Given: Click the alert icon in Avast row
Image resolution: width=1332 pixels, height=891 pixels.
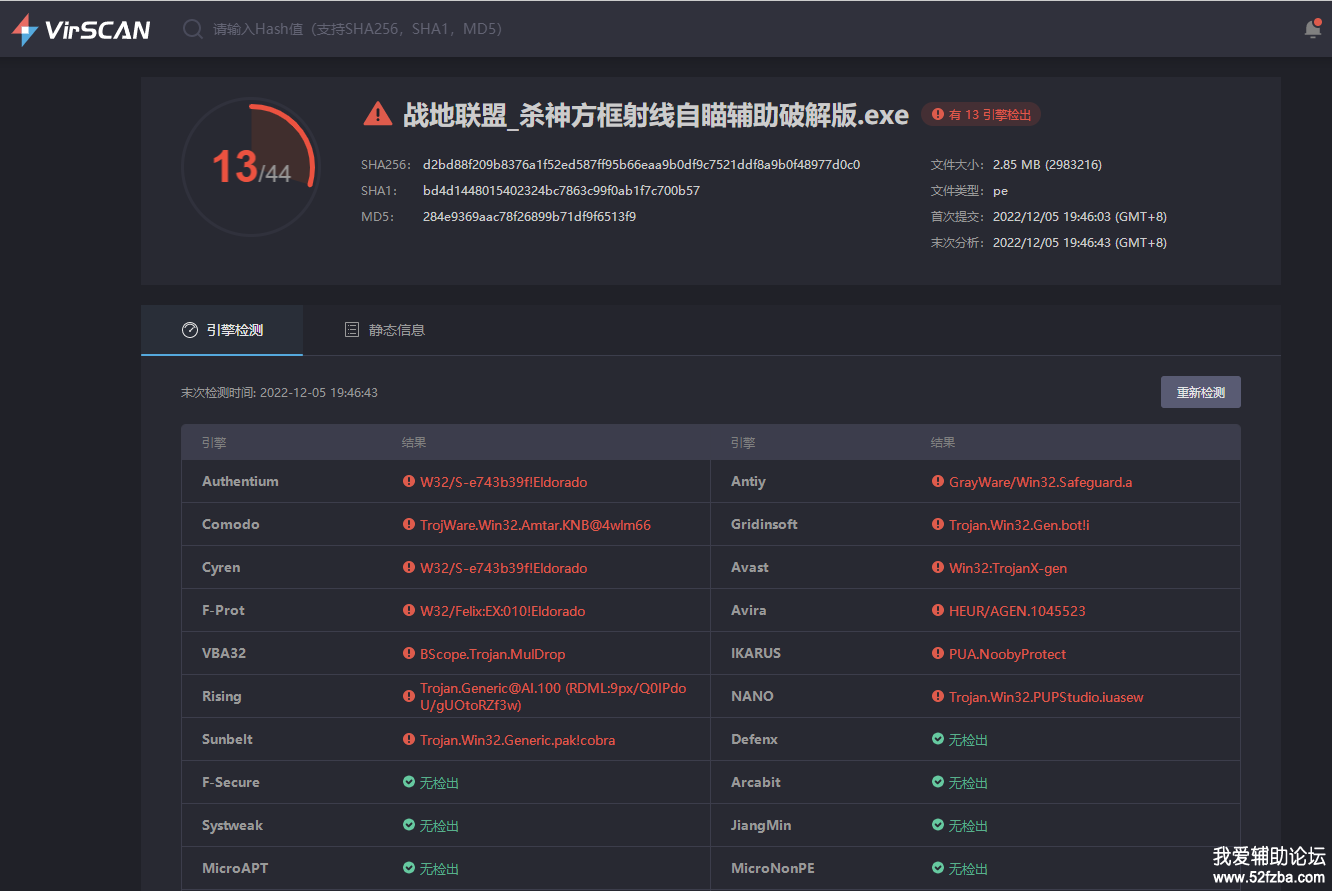Looking at the screenshot, I should tap(938, 567).
